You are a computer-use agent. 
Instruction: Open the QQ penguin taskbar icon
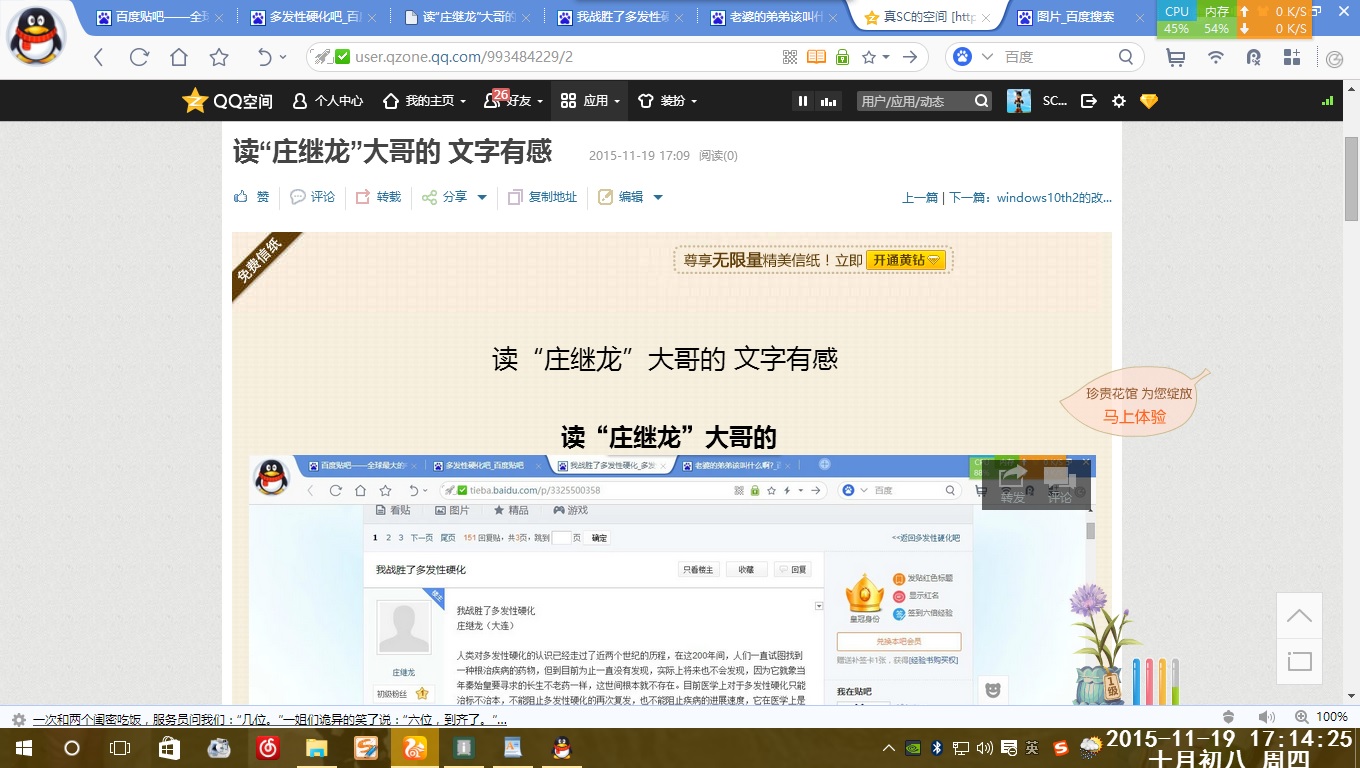point(562,748)
